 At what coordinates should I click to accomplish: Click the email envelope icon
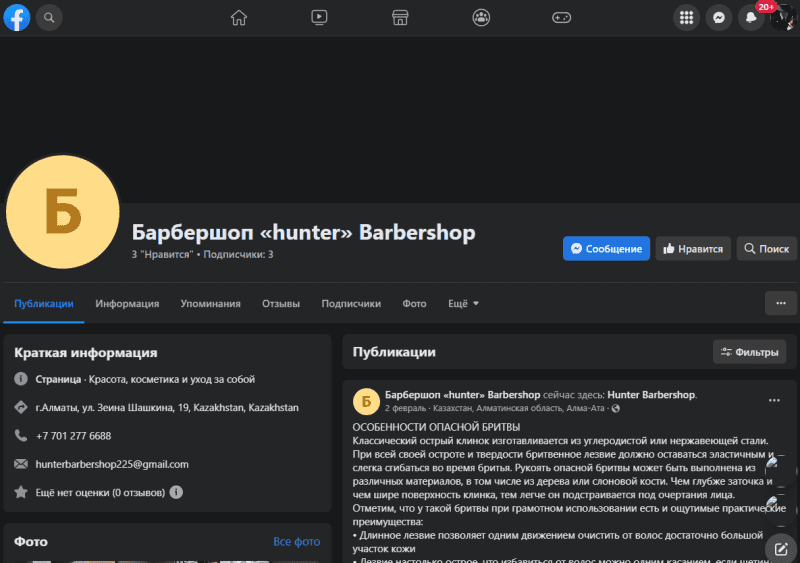[x=20, y=464]
